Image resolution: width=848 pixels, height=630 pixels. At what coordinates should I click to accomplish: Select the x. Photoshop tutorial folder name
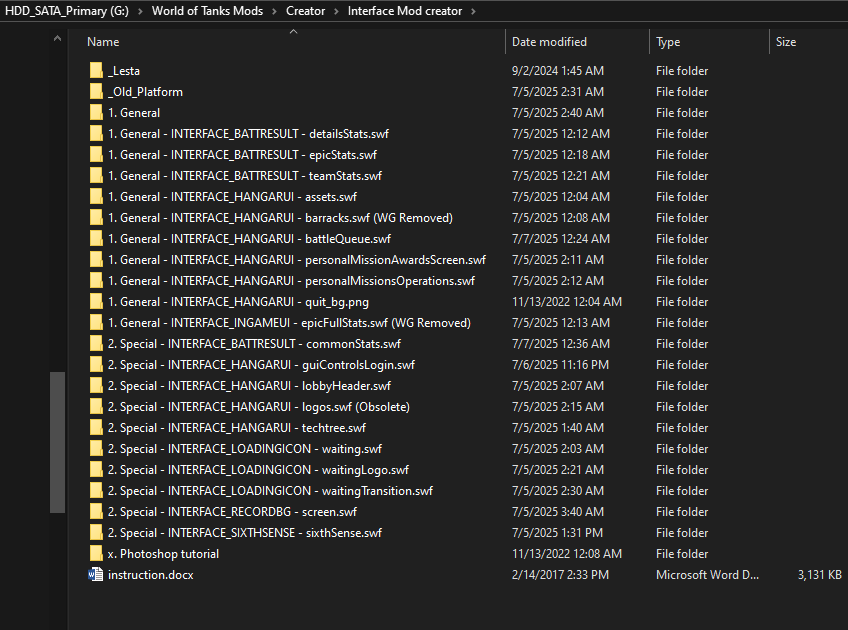163,554
